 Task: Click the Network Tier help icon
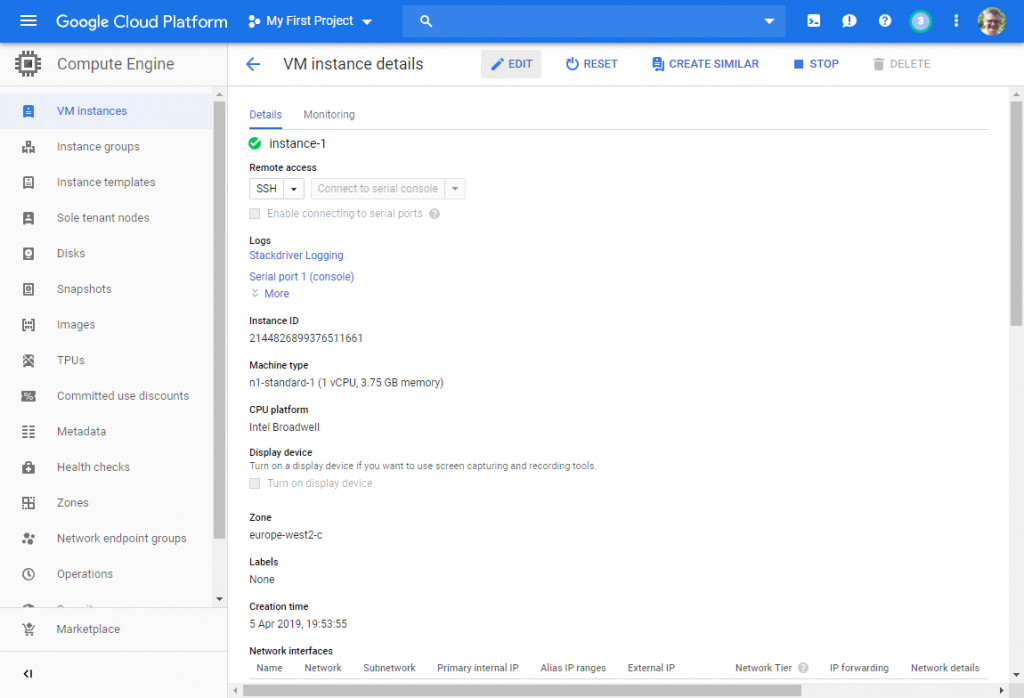[x=803, y=668]
